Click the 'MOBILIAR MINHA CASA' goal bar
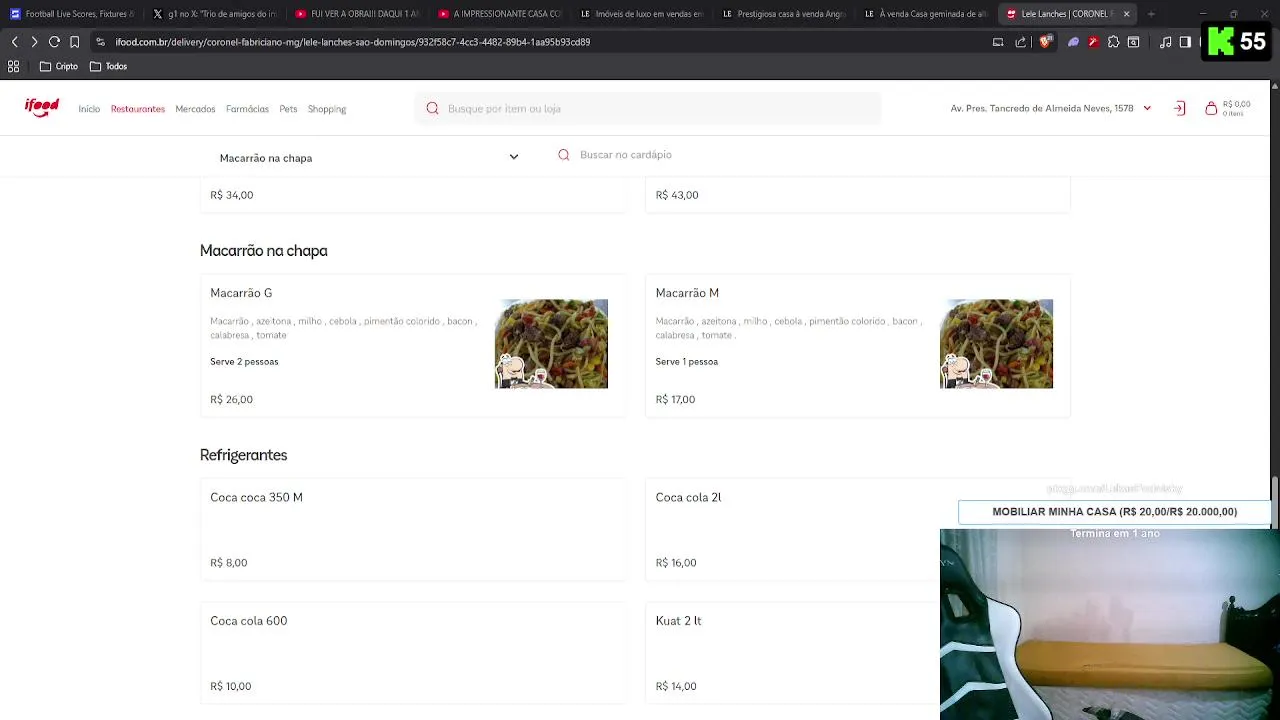This screenshot has width=1280, height=720. (x=1114, y=512)
